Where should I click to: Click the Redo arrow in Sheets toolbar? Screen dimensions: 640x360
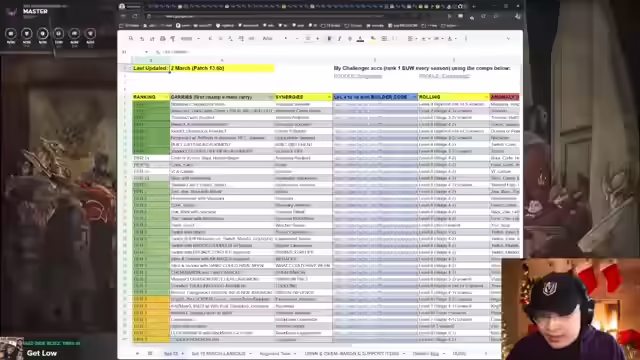coord(152,39)
